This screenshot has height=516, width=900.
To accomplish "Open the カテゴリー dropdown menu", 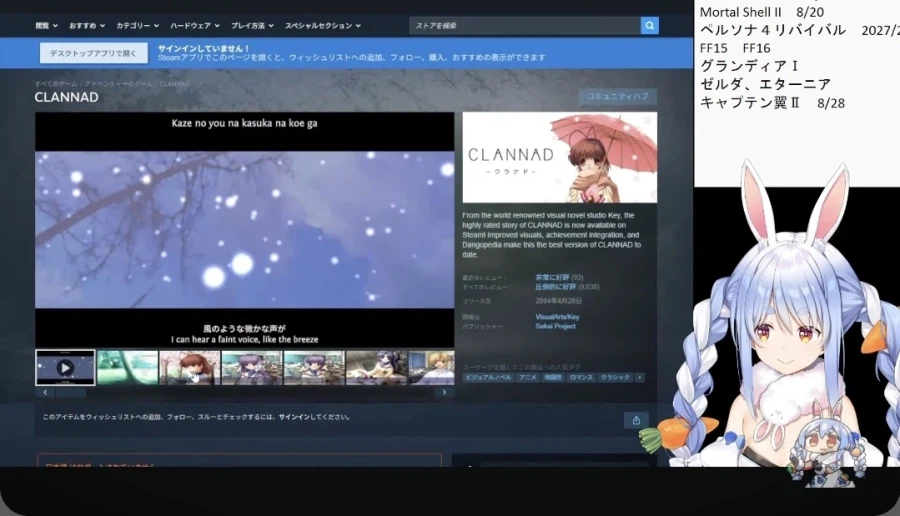I will coord(137,25).
